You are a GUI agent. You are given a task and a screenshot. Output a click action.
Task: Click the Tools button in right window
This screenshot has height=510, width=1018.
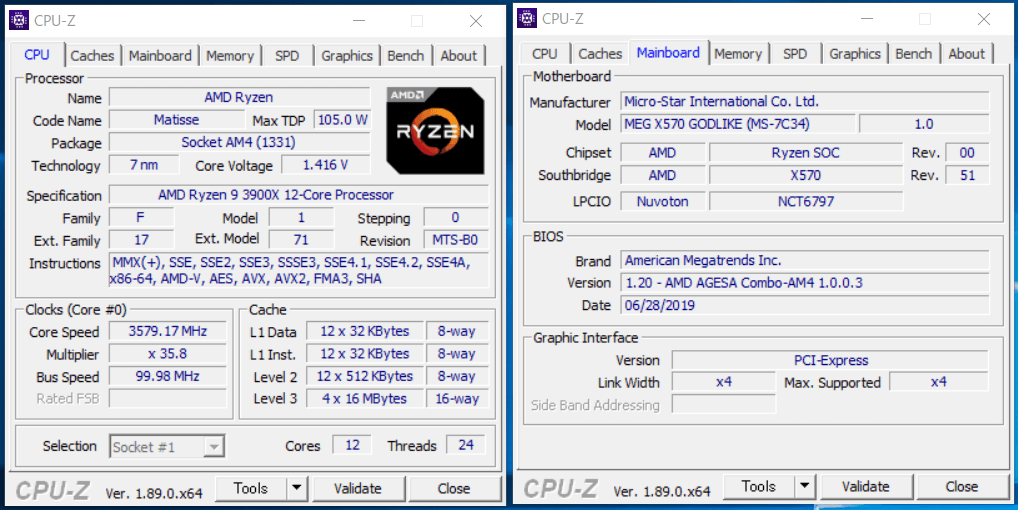coord(759,486)
